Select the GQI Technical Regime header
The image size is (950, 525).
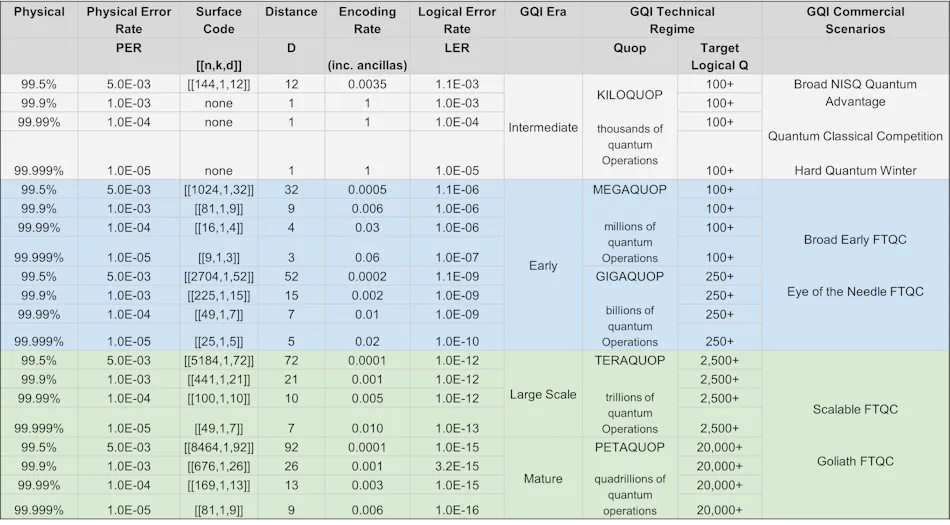[672, 20]
